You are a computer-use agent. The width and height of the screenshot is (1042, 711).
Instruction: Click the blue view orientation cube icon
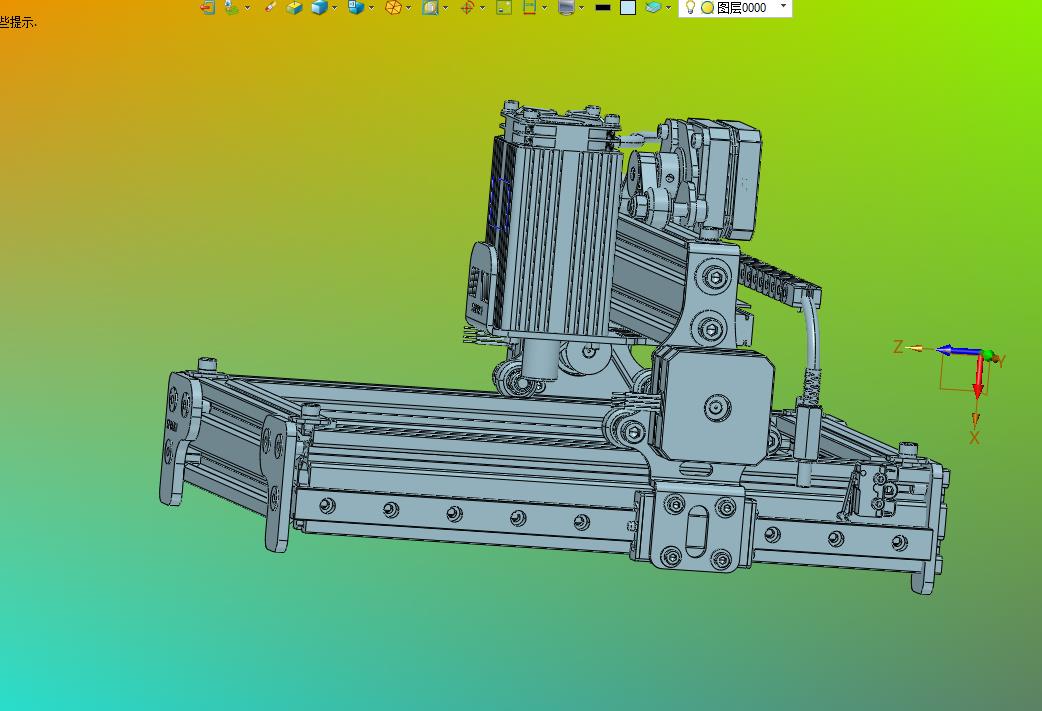click(x=356, y=7)
